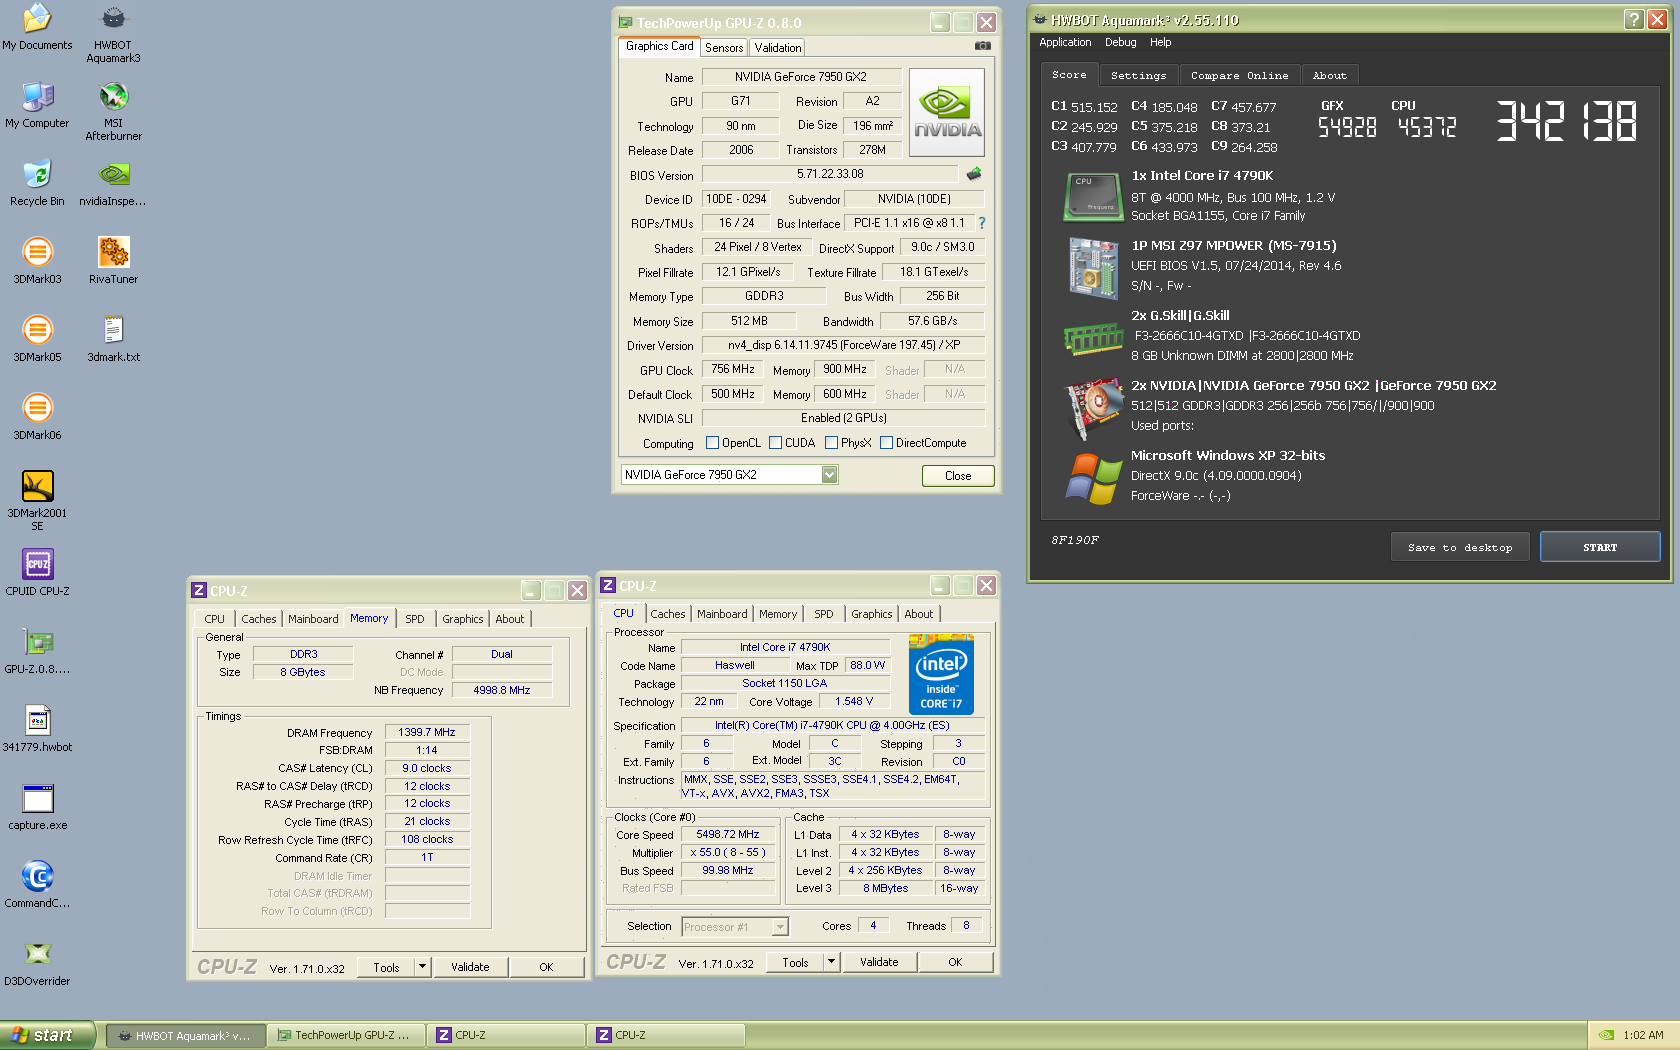Toggle CUDA checkbox in GPU-Z
The image size is (1680, 1050).
coord(775,443)
